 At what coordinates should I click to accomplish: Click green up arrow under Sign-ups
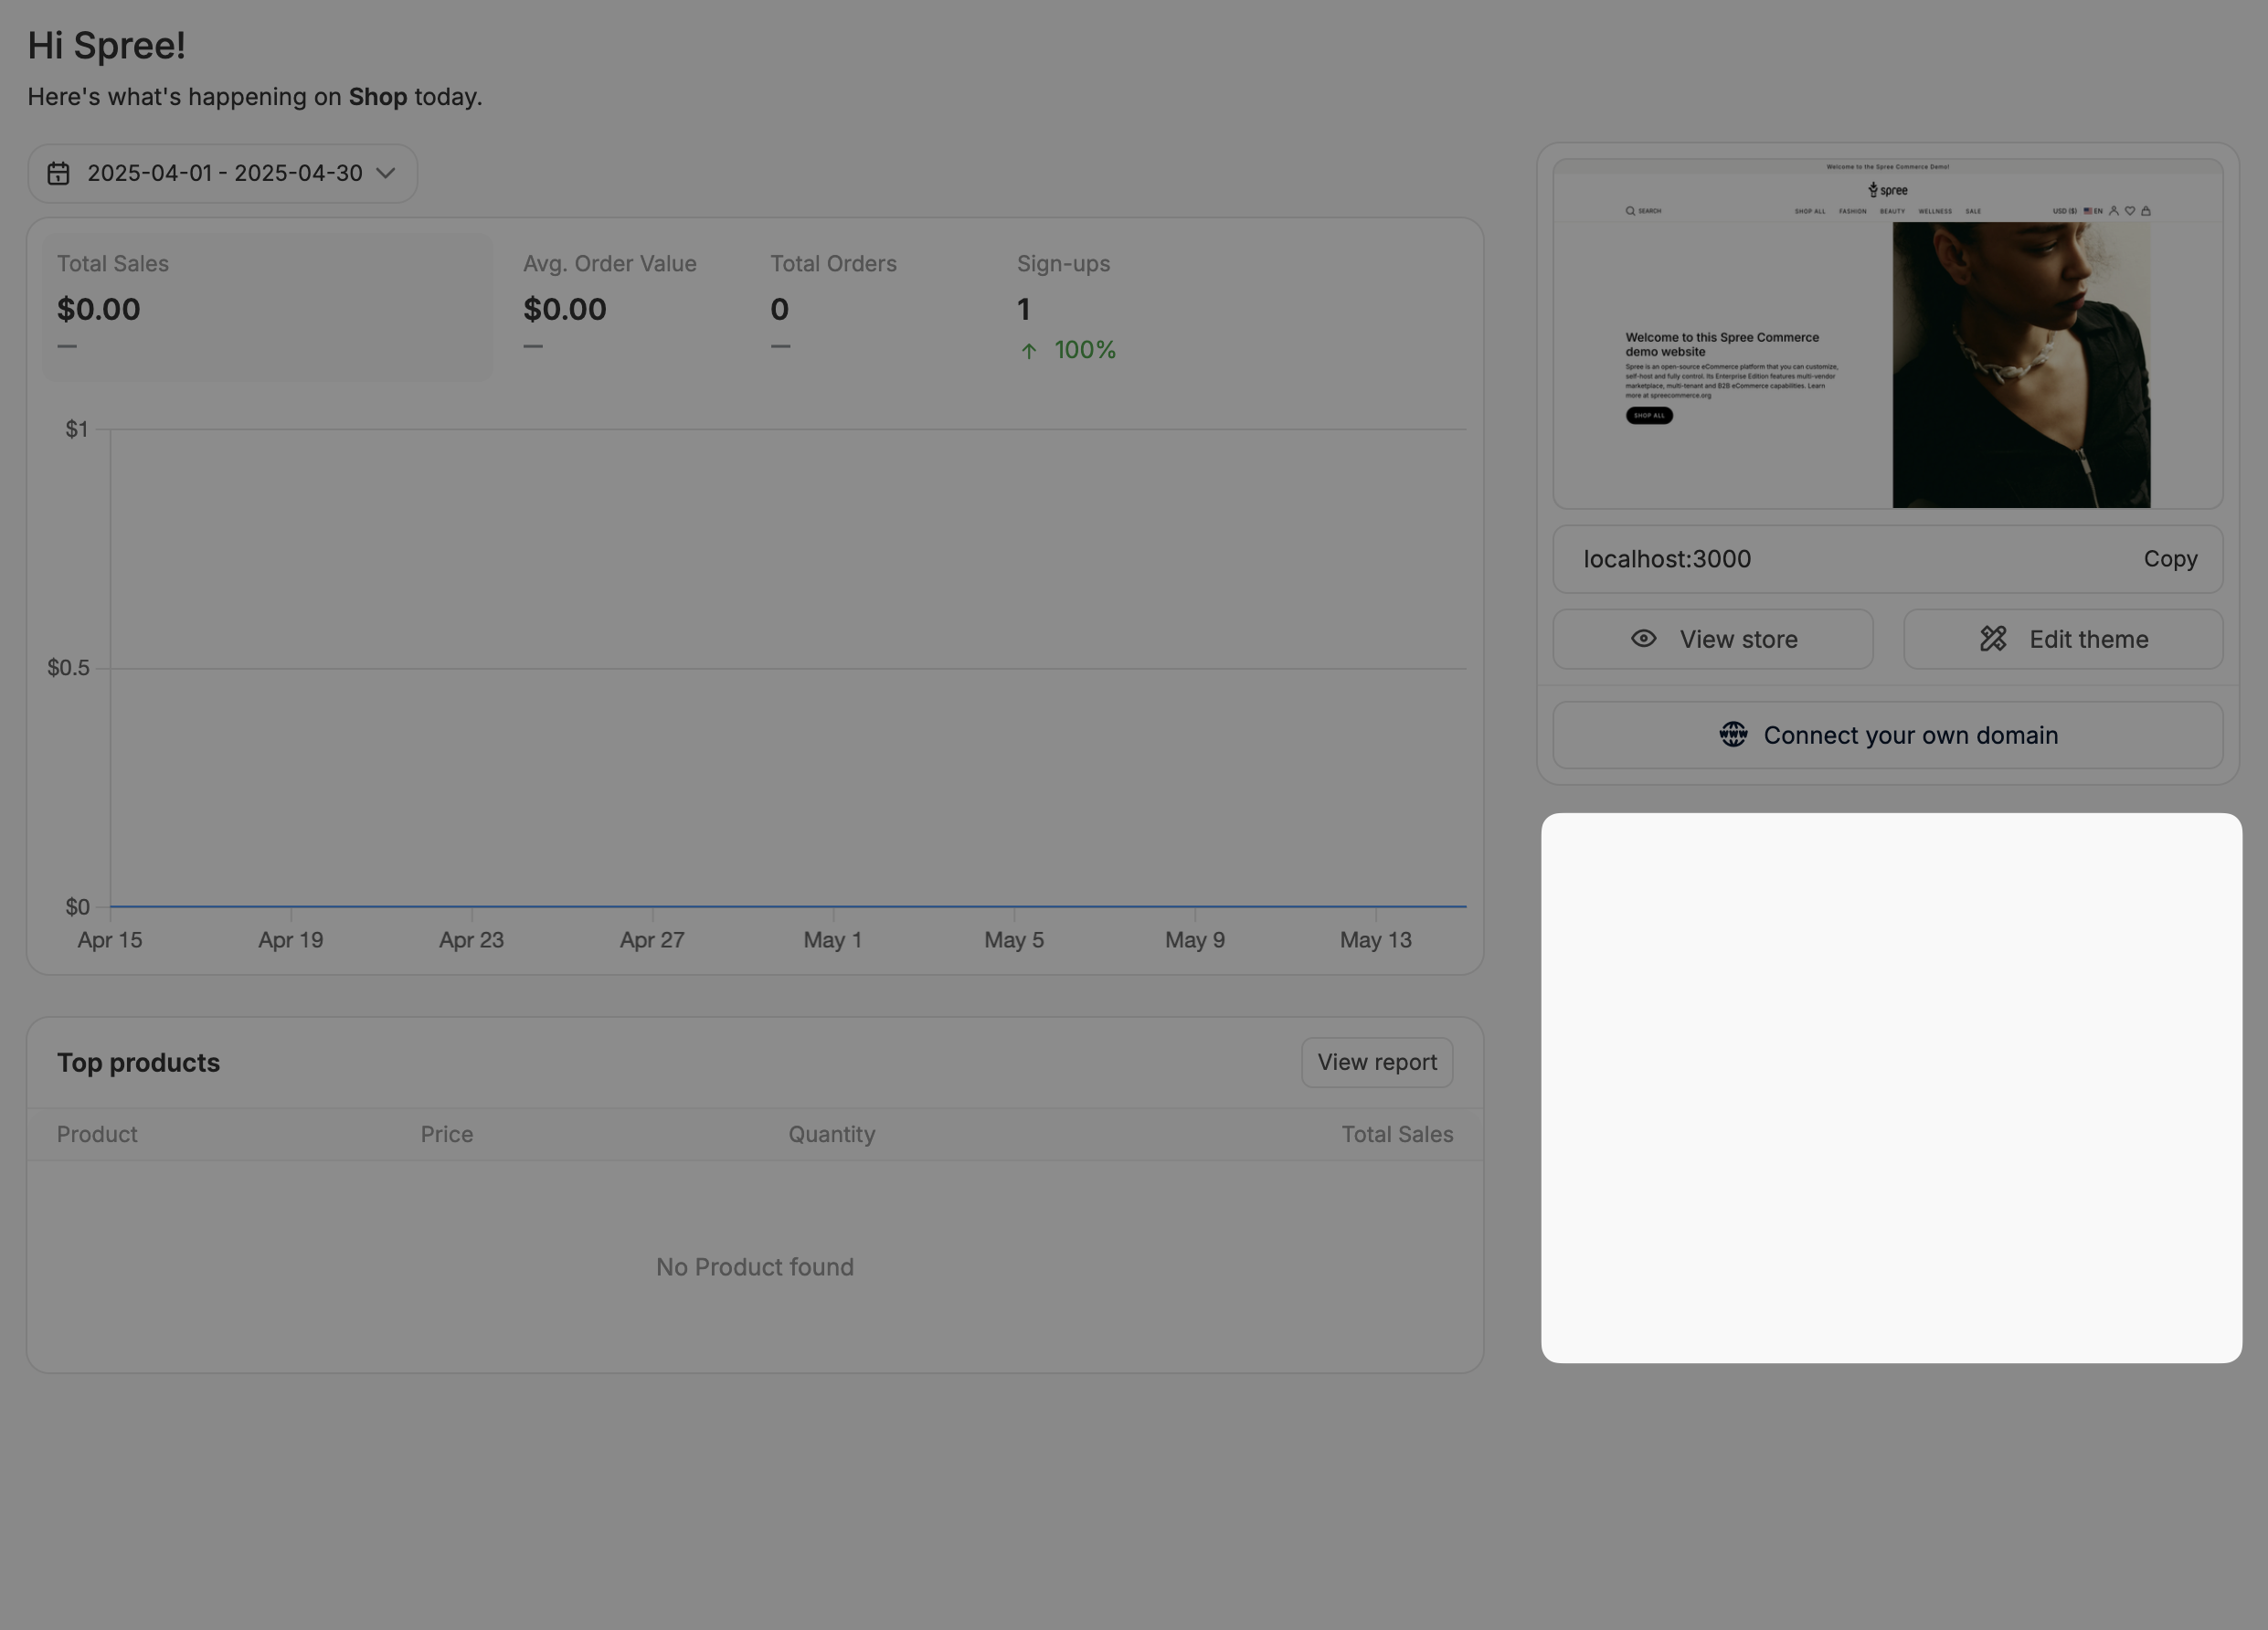[x=1028, y=351]
